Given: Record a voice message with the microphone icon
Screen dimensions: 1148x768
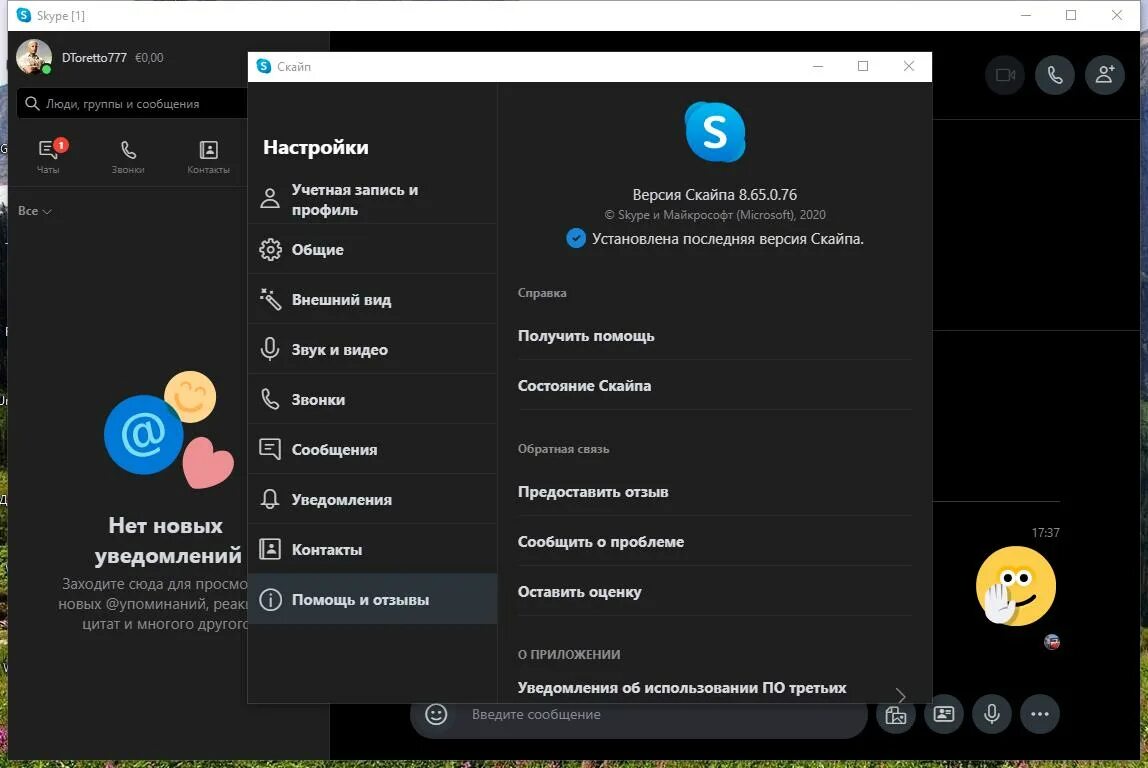Looking at the screenshot, I should pos(992,714).
